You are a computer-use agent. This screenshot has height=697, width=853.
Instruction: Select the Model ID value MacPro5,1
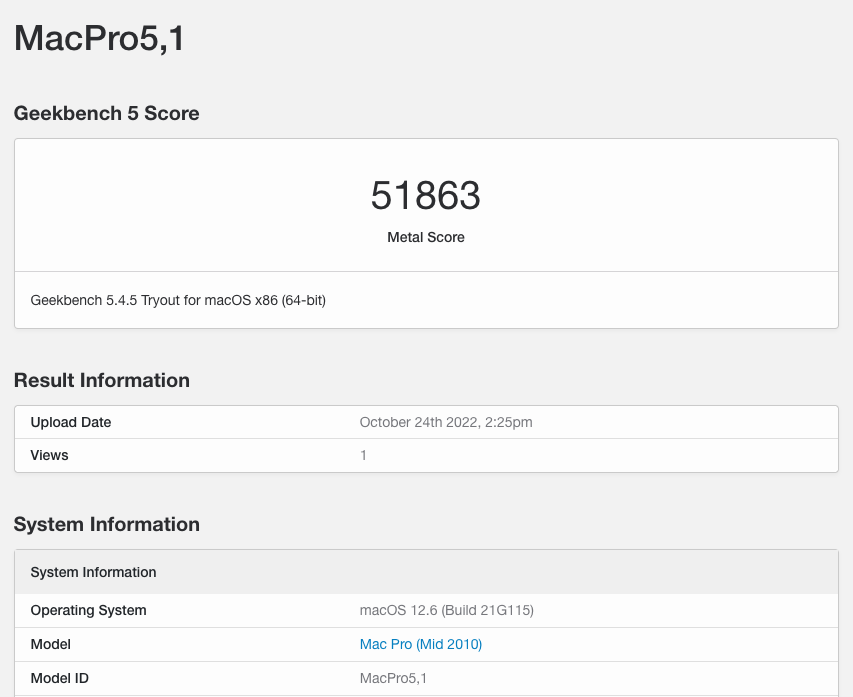click(x=393, y=679)
